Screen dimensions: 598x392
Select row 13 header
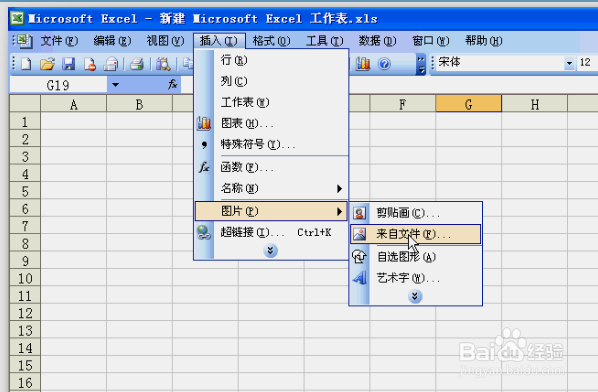point(25,331)
